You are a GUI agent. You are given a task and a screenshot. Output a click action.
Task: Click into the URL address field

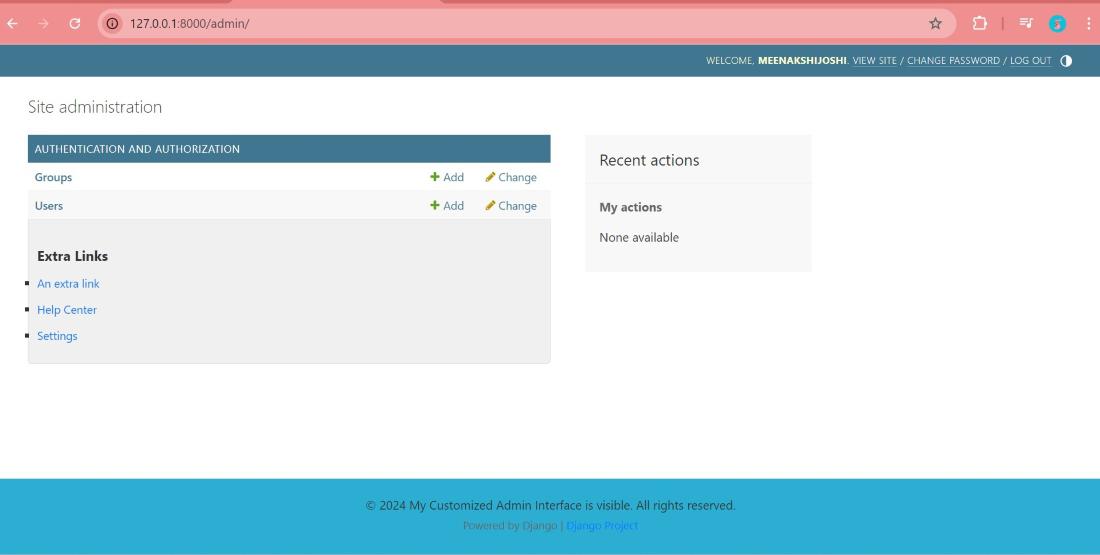(519, 24)
